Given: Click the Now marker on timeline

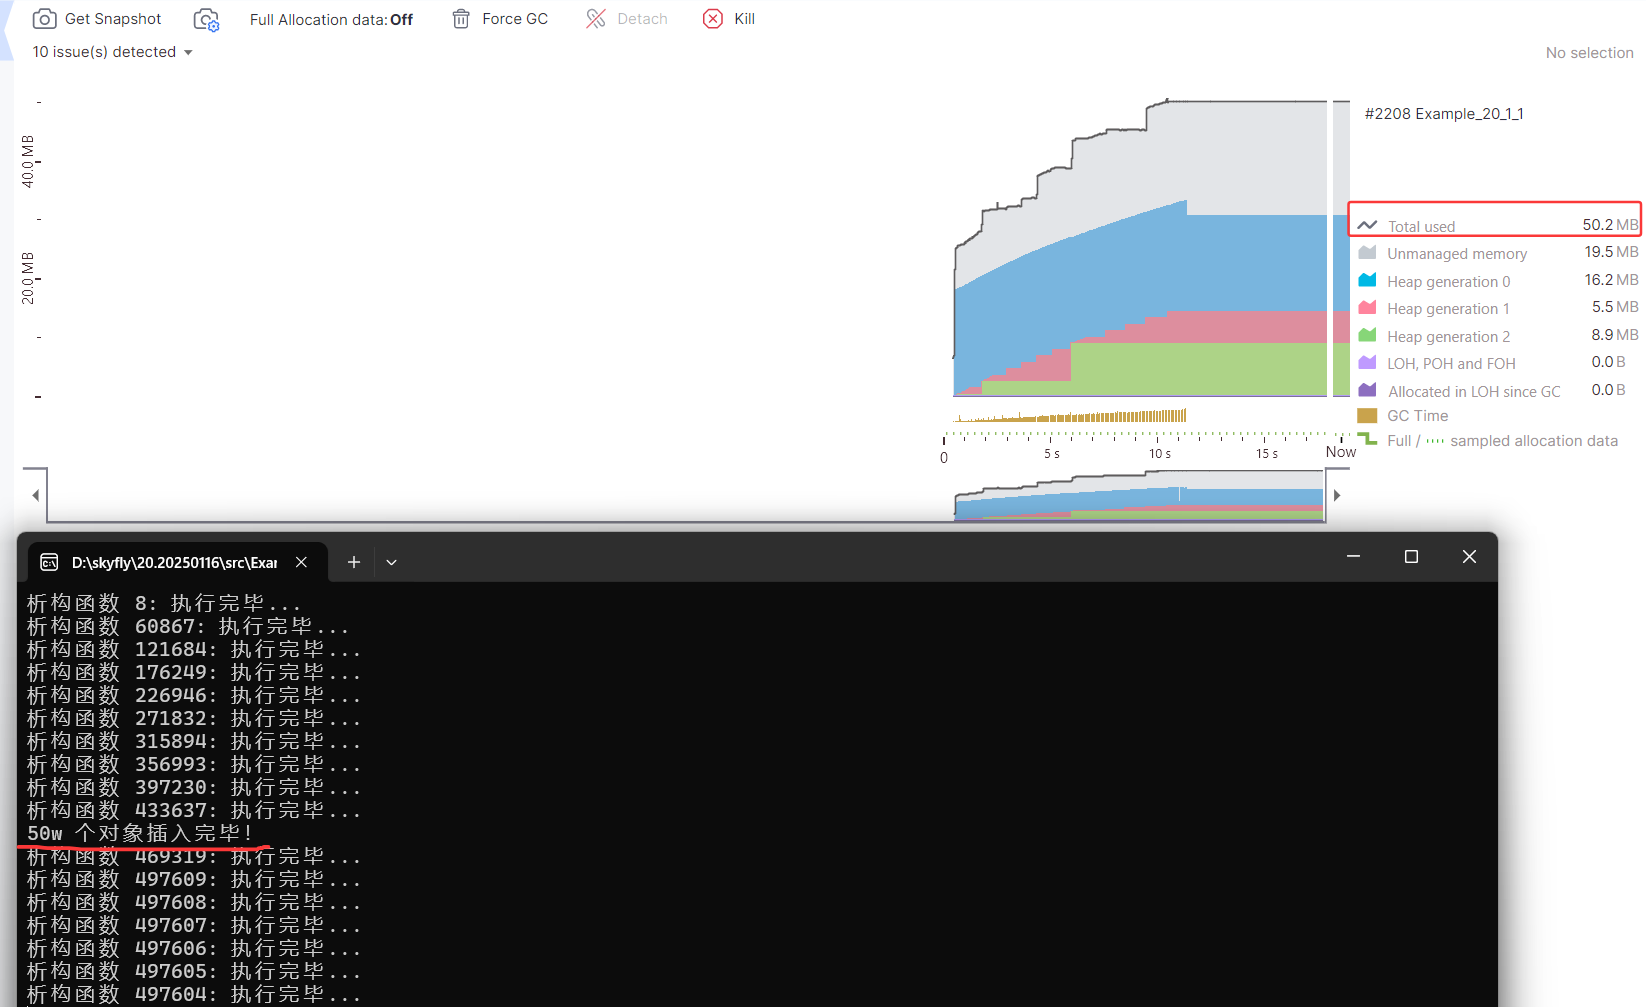Looking at the screenshot, I should tap(1340, 452).
